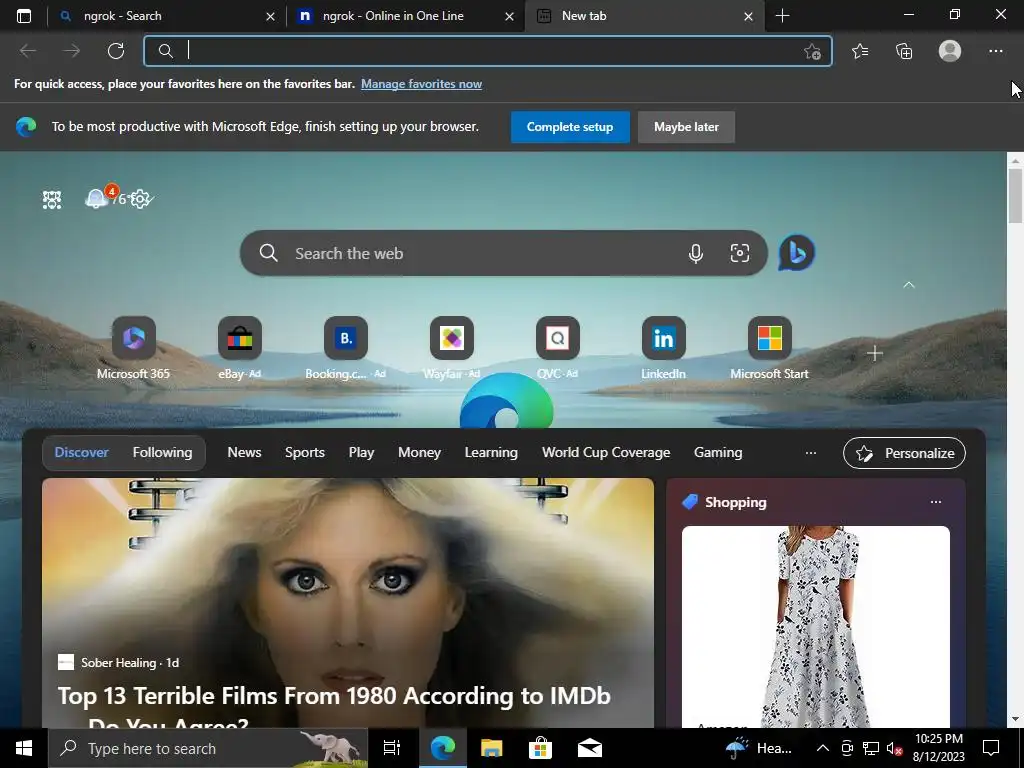Image resolution: width=1024 pixels, height=768 pixels.
Task: Open the News category
Action: coord(244,453)
